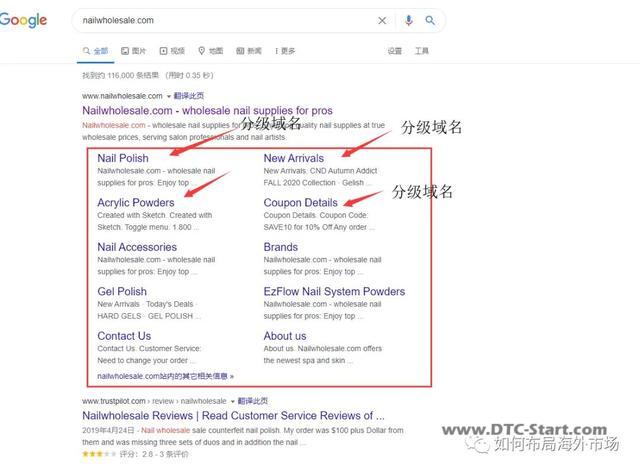The width and height of the screenshot is (640, 472).
Task: Open the Acrylic Powders sitelink
Action: (x=136, y=203)
